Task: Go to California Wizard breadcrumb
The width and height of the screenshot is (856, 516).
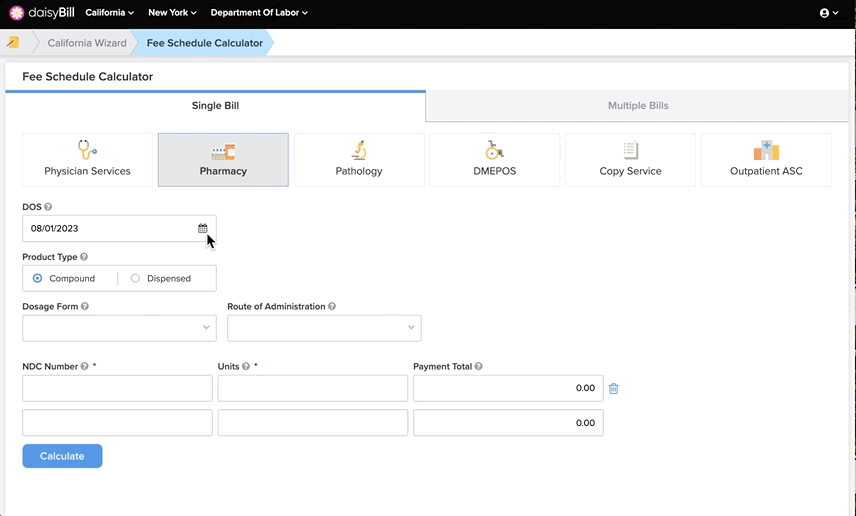Action: click(x=87, y=43)
